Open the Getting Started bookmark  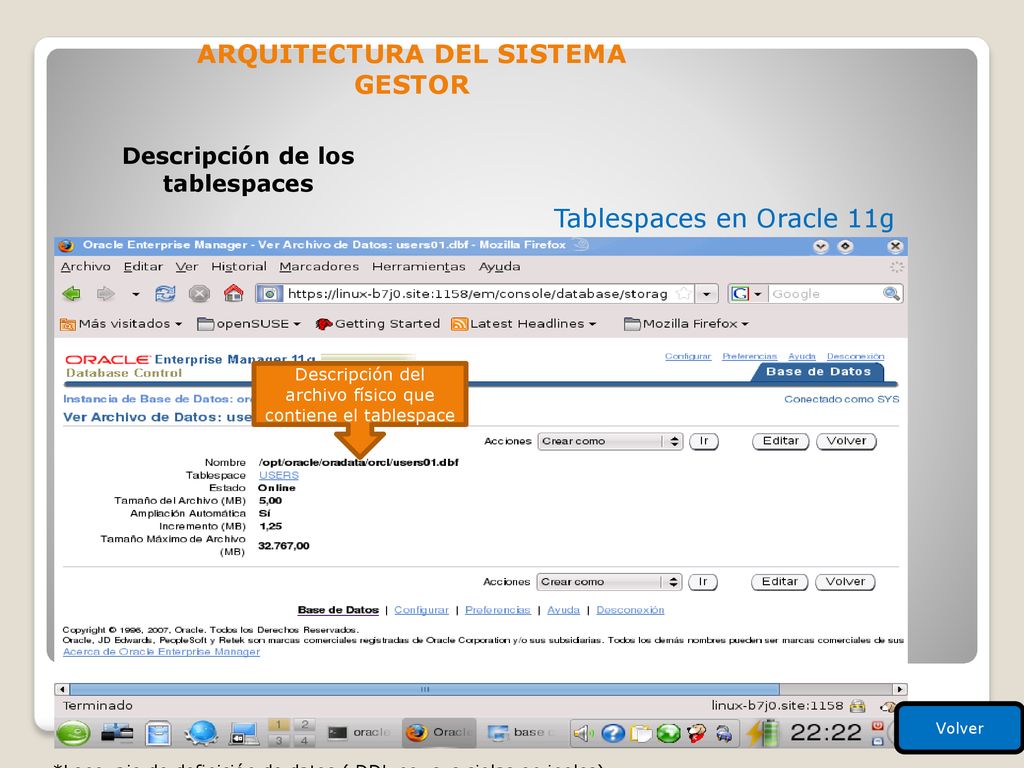click(377, 324)
